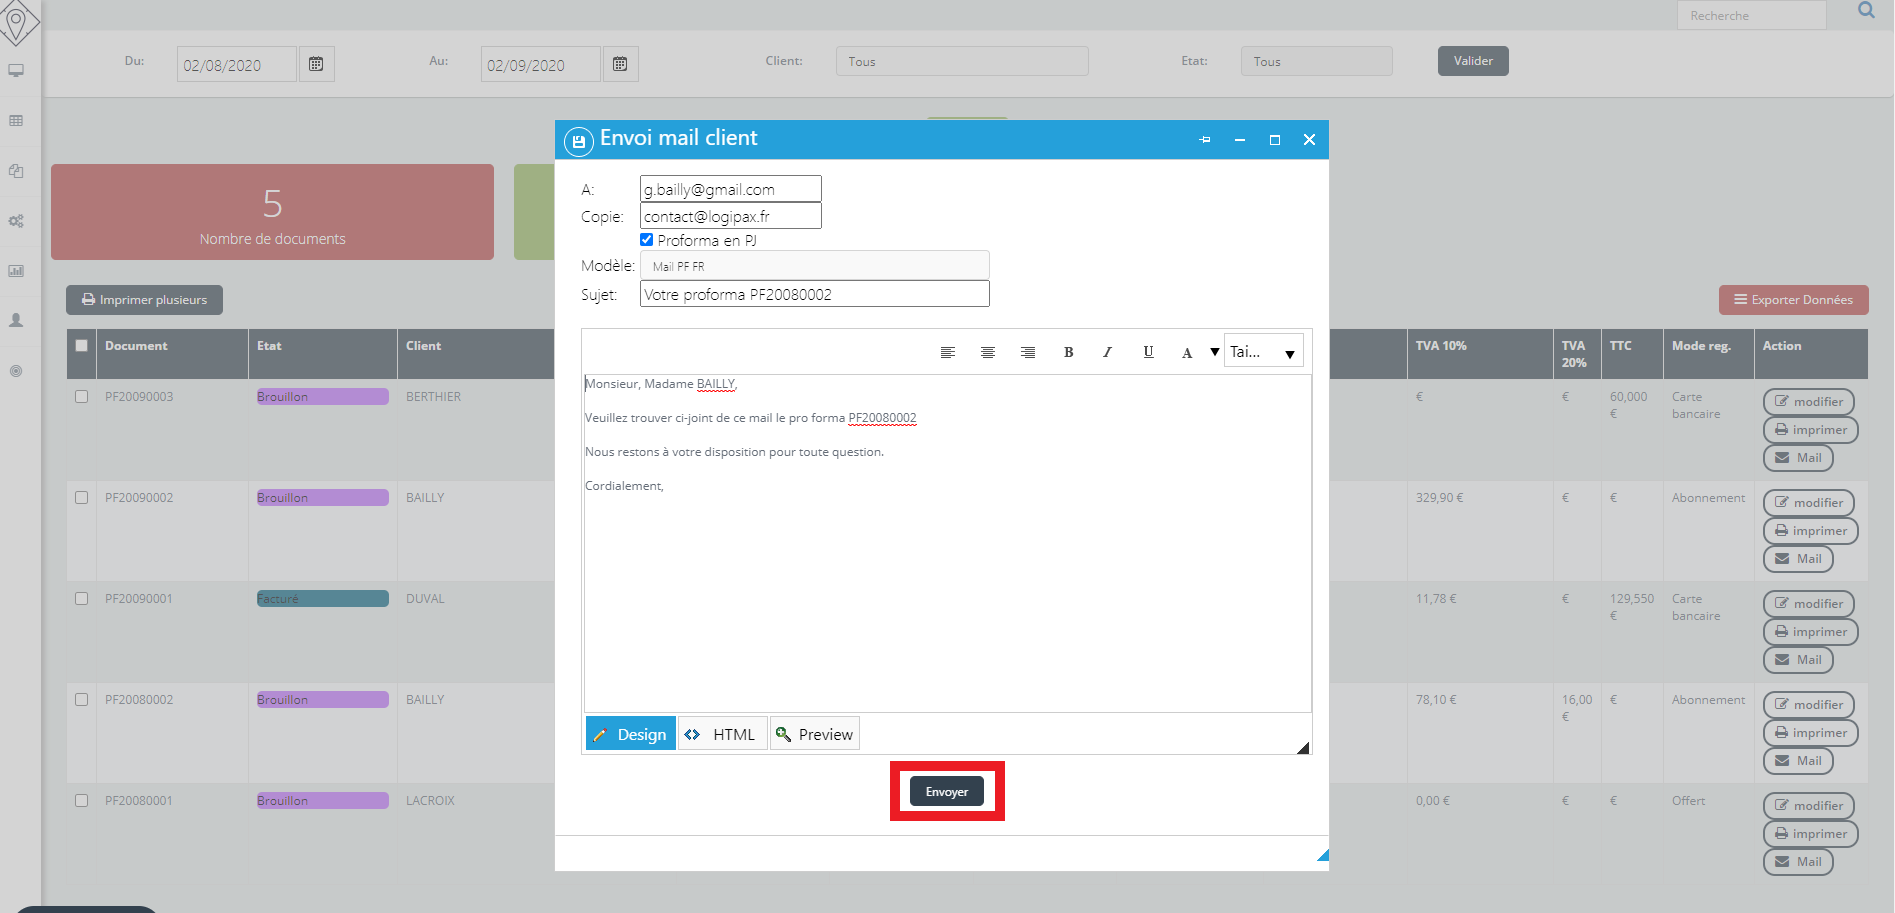Switch to the Preview tab

tap(815, 734)
